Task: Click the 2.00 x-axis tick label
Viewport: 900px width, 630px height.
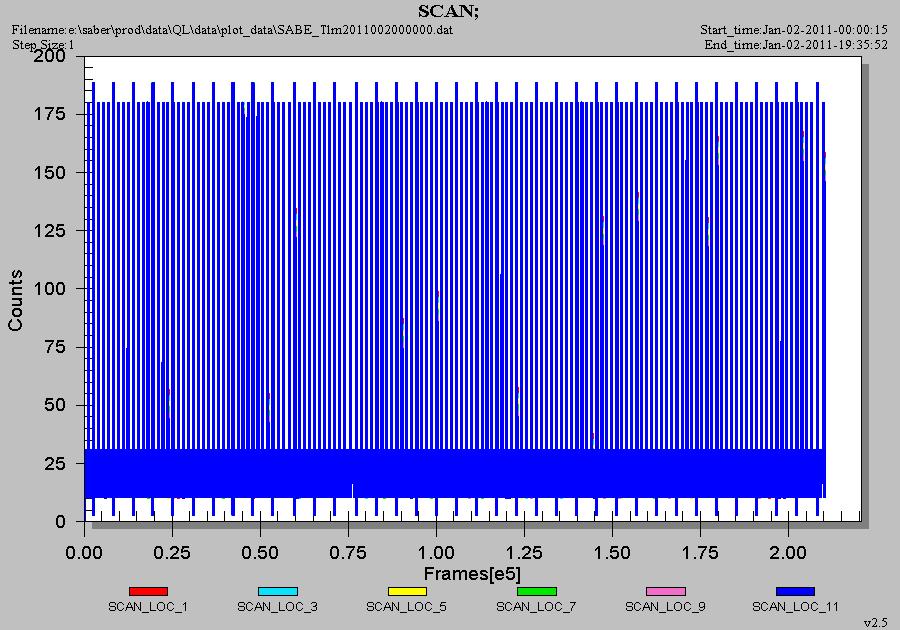Action: point(788,553)
